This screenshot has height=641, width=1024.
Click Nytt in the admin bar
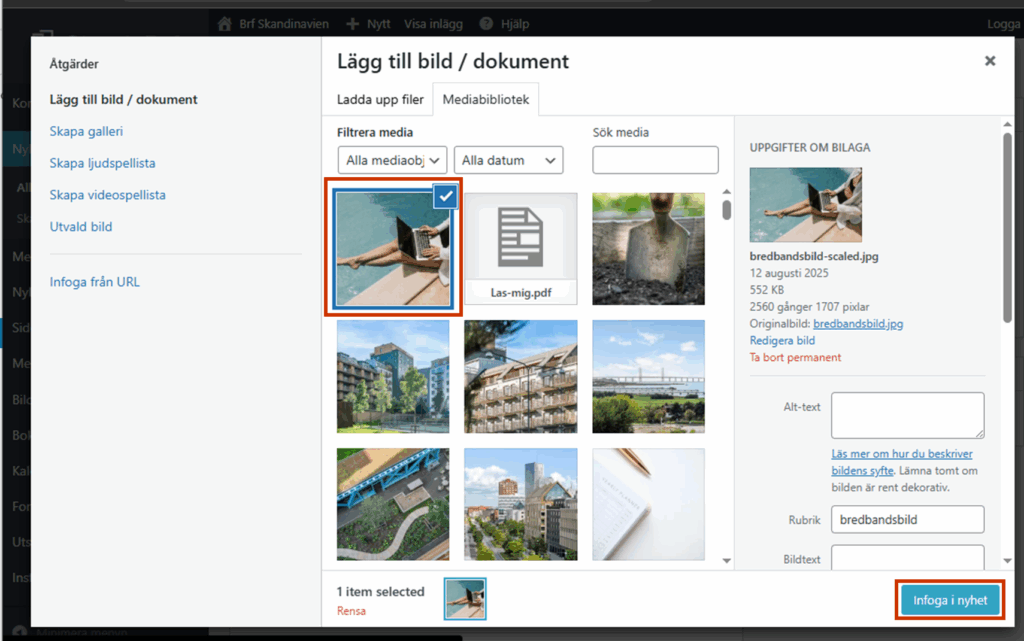coord(379,24)
